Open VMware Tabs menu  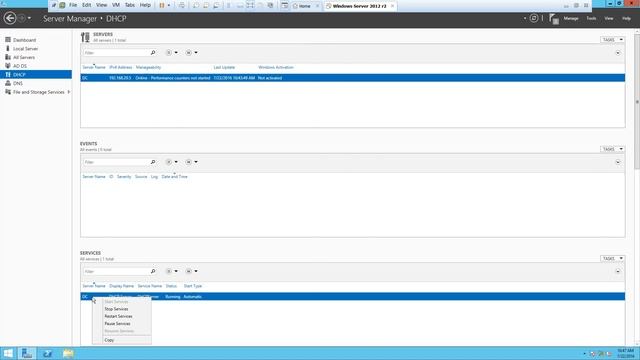[130, 5]
